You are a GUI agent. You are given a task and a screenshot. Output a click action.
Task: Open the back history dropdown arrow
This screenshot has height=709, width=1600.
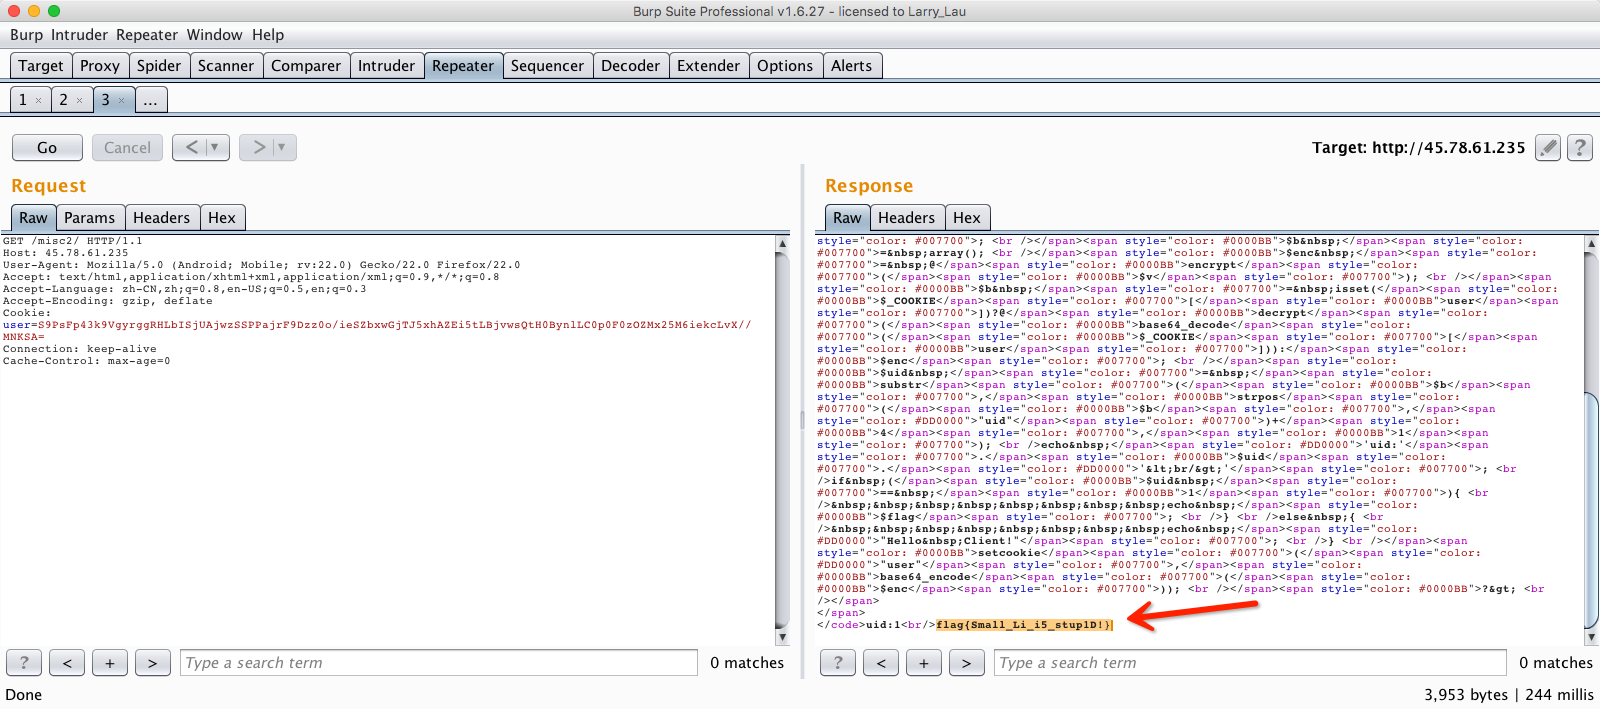pyautogui.click(x=216, y=147)
